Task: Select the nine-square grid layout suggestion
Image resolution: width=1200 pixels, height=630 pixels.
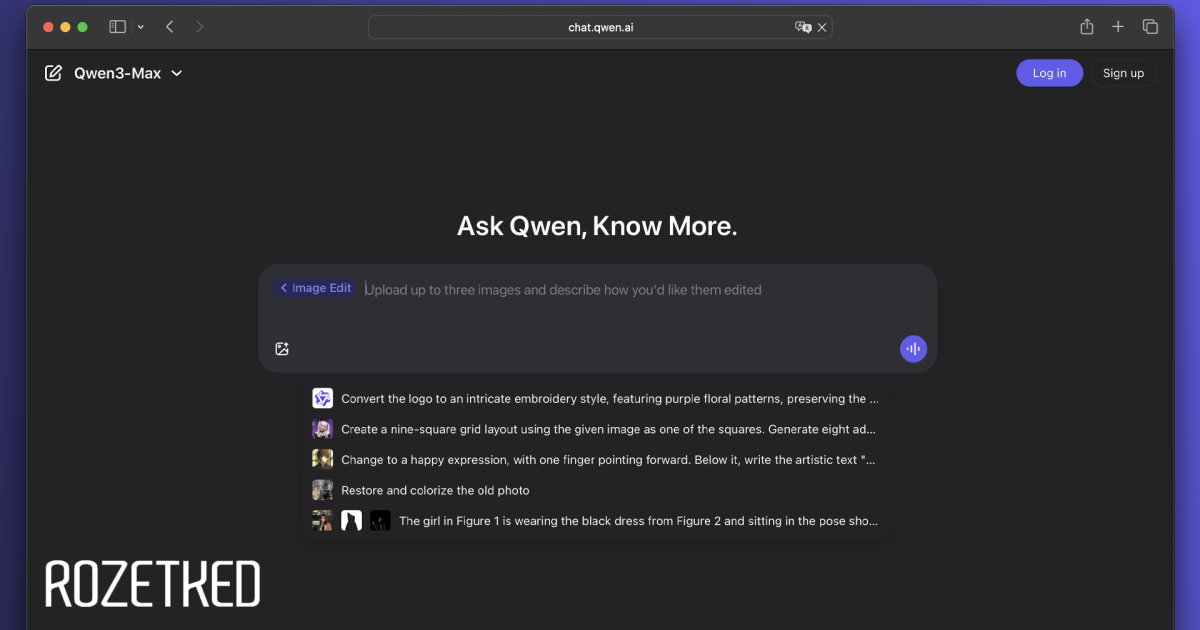Action: point(607,429)
